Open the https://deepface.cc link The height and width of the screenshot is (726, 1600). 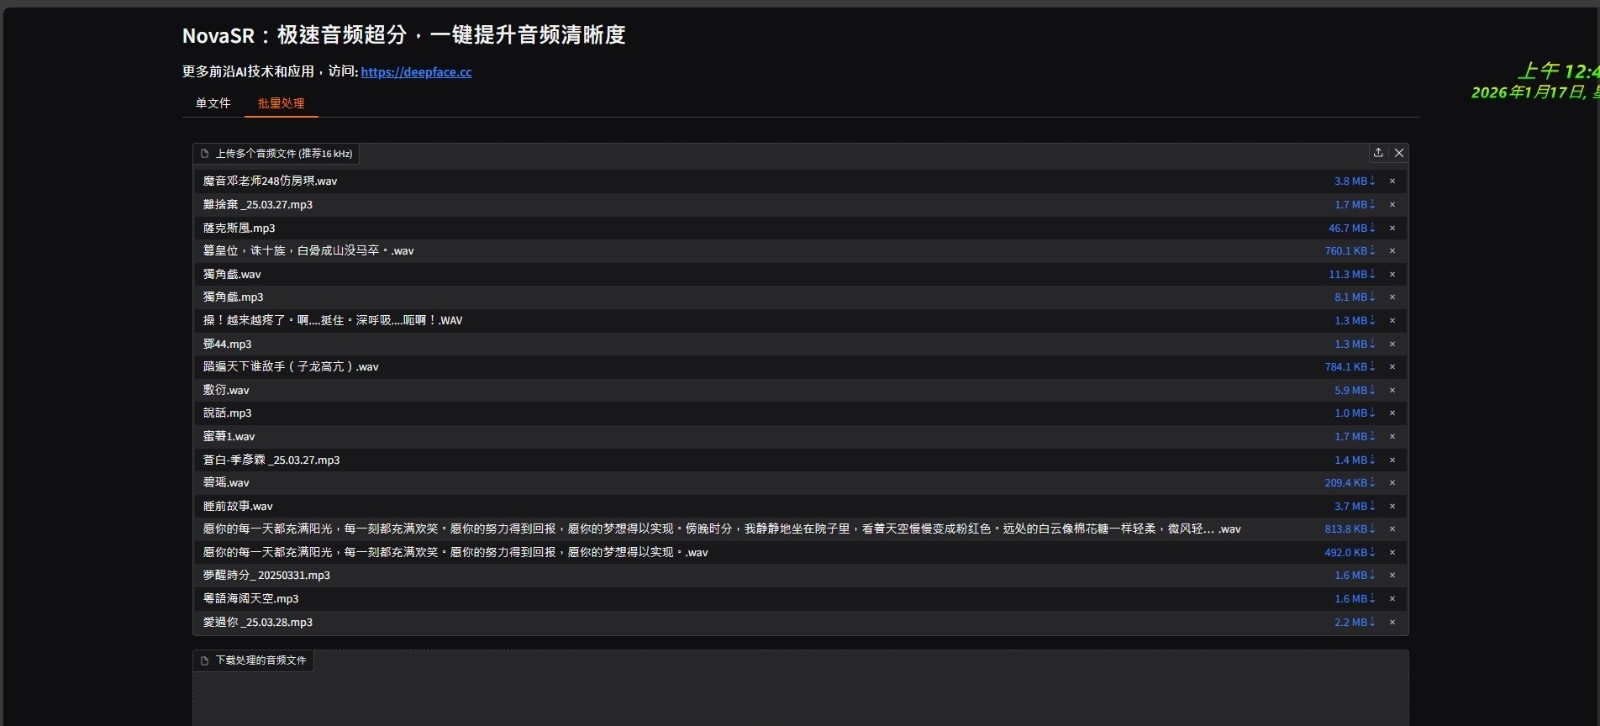click(x=416, y=72)
